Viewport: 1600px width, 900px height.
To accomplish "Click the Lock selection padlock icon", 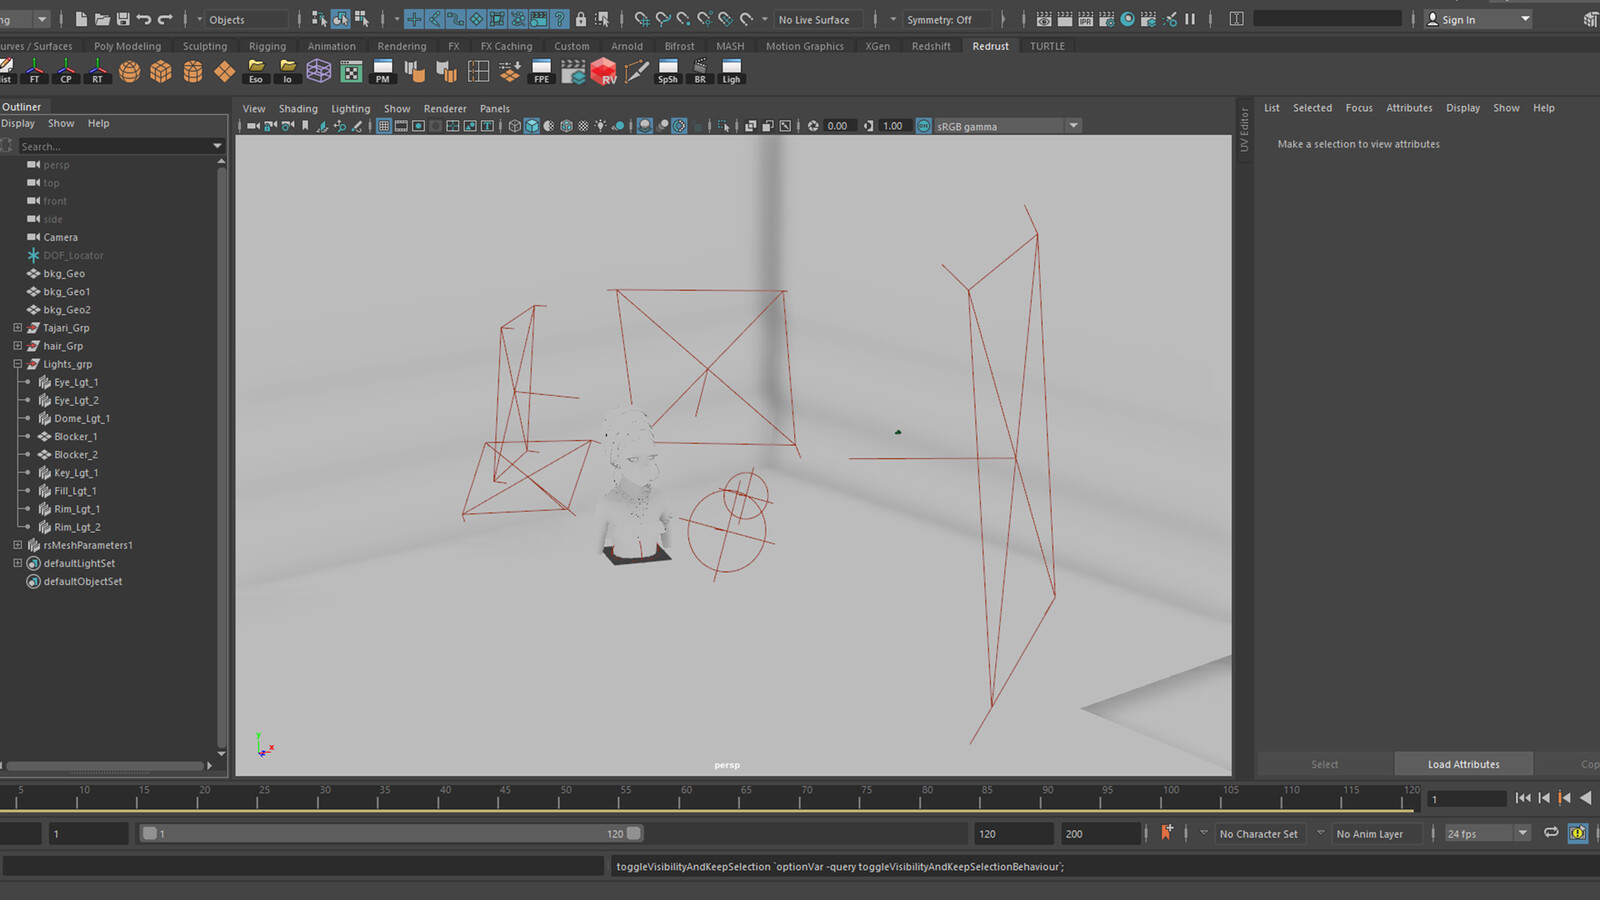I will [x=581, y=19].
